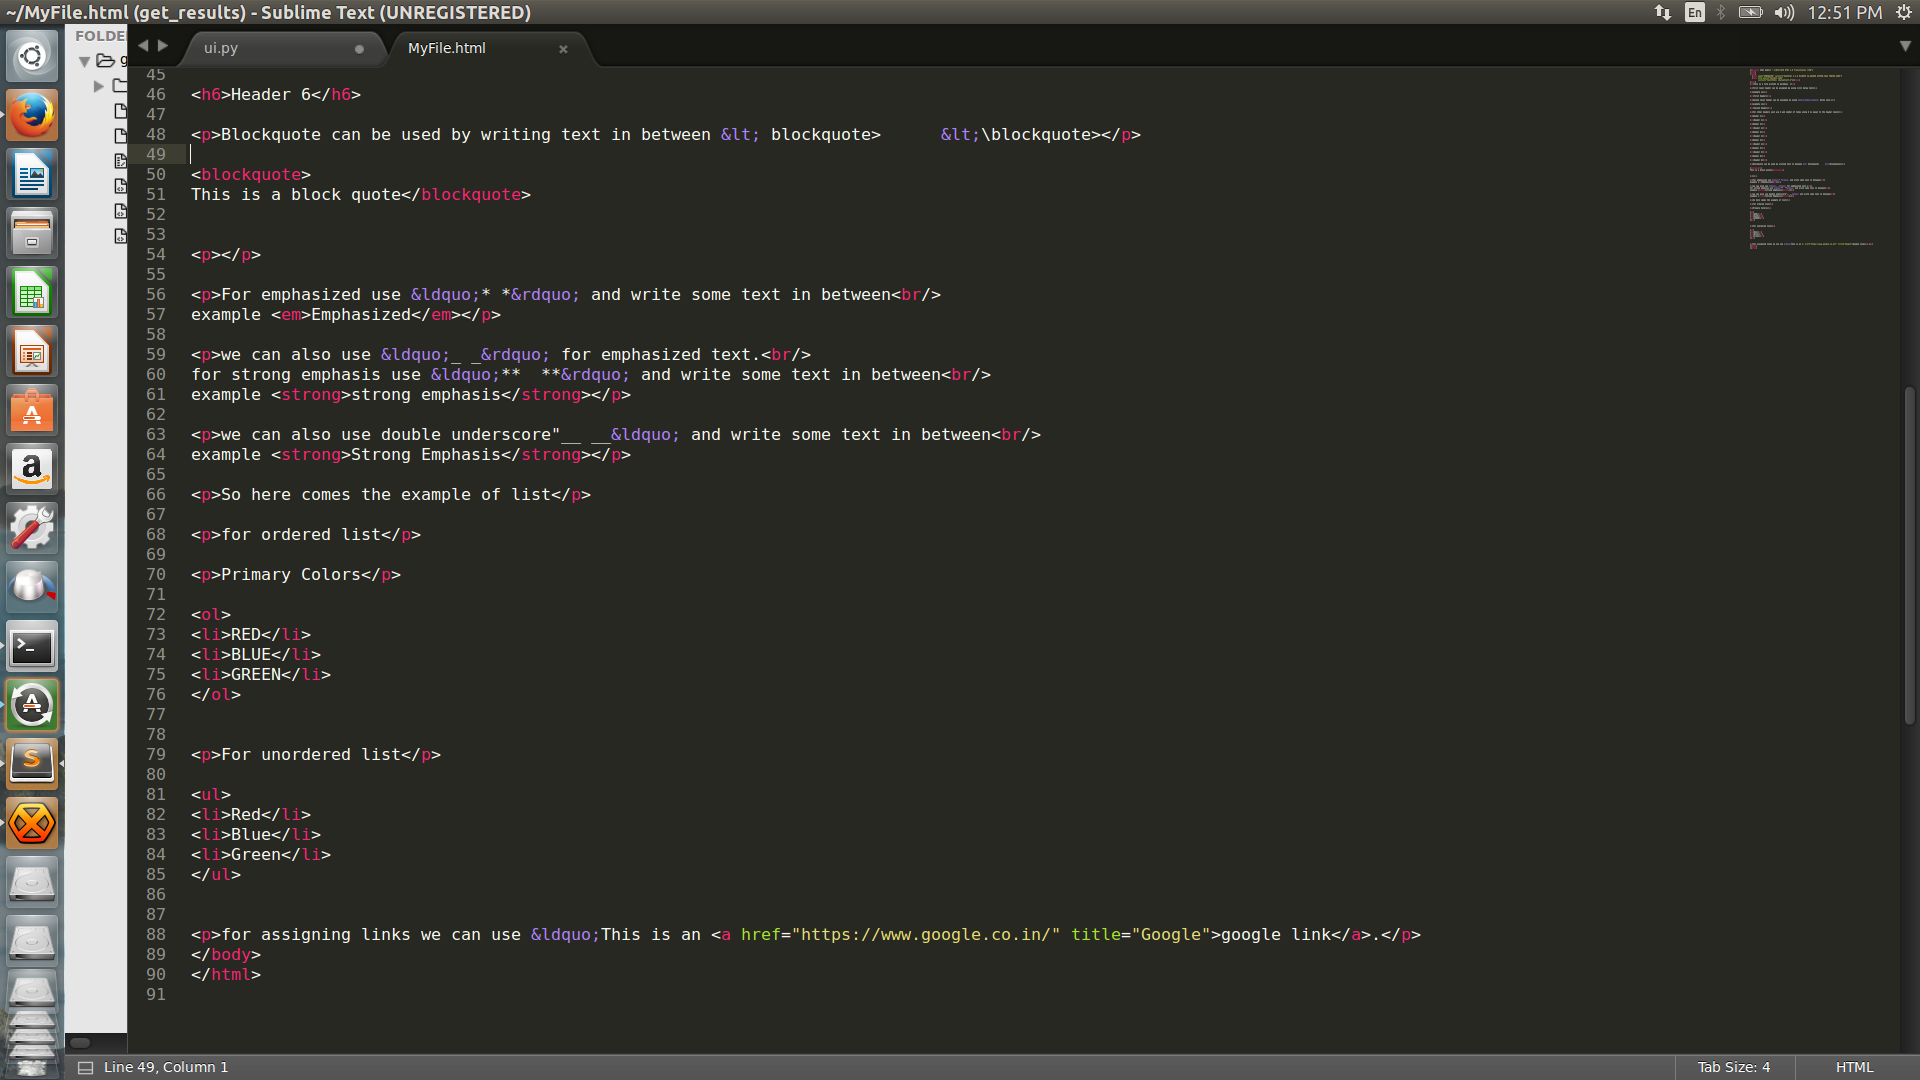
Task: Open the panel switcher icon in status bar
Action: 86,1067
